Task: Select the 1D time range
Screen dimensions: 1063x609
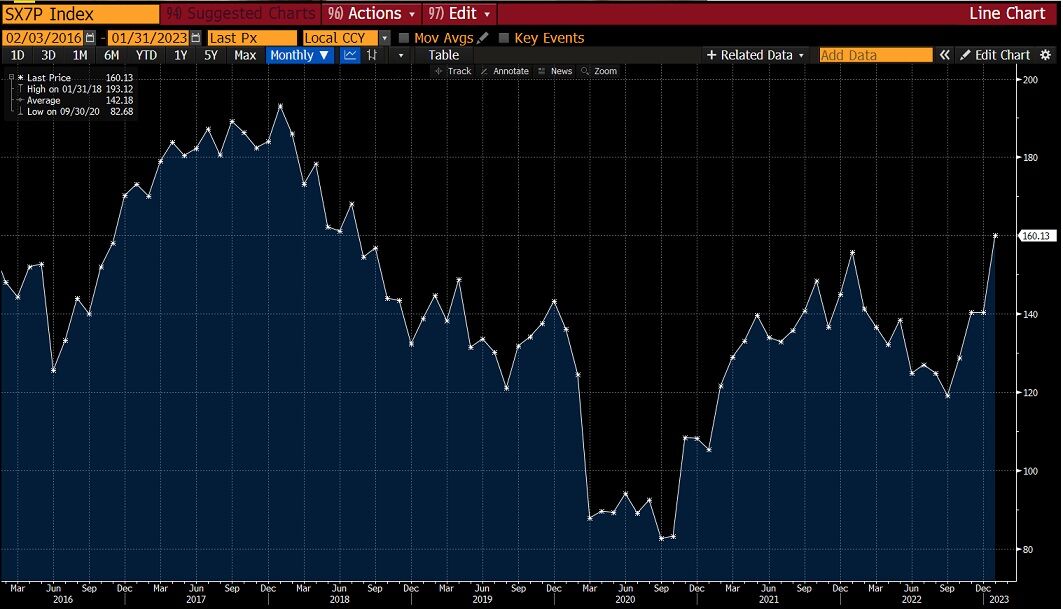Action: (18, 56)
